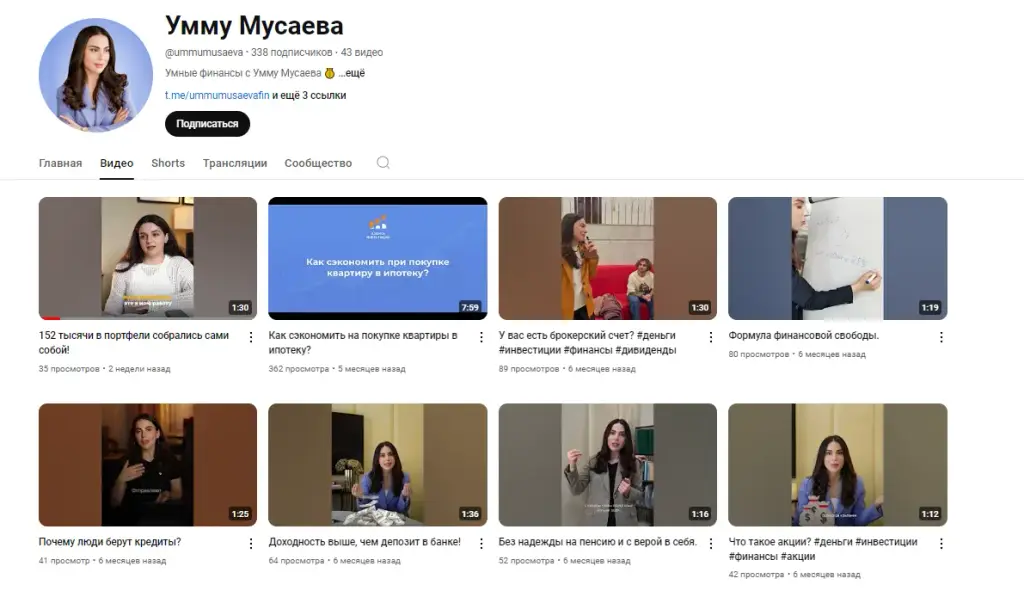Viewport: 1024px width, 597px height.
Task: Click the channel name 'Умму Мусаева'
Action: (x=254, y=25)
